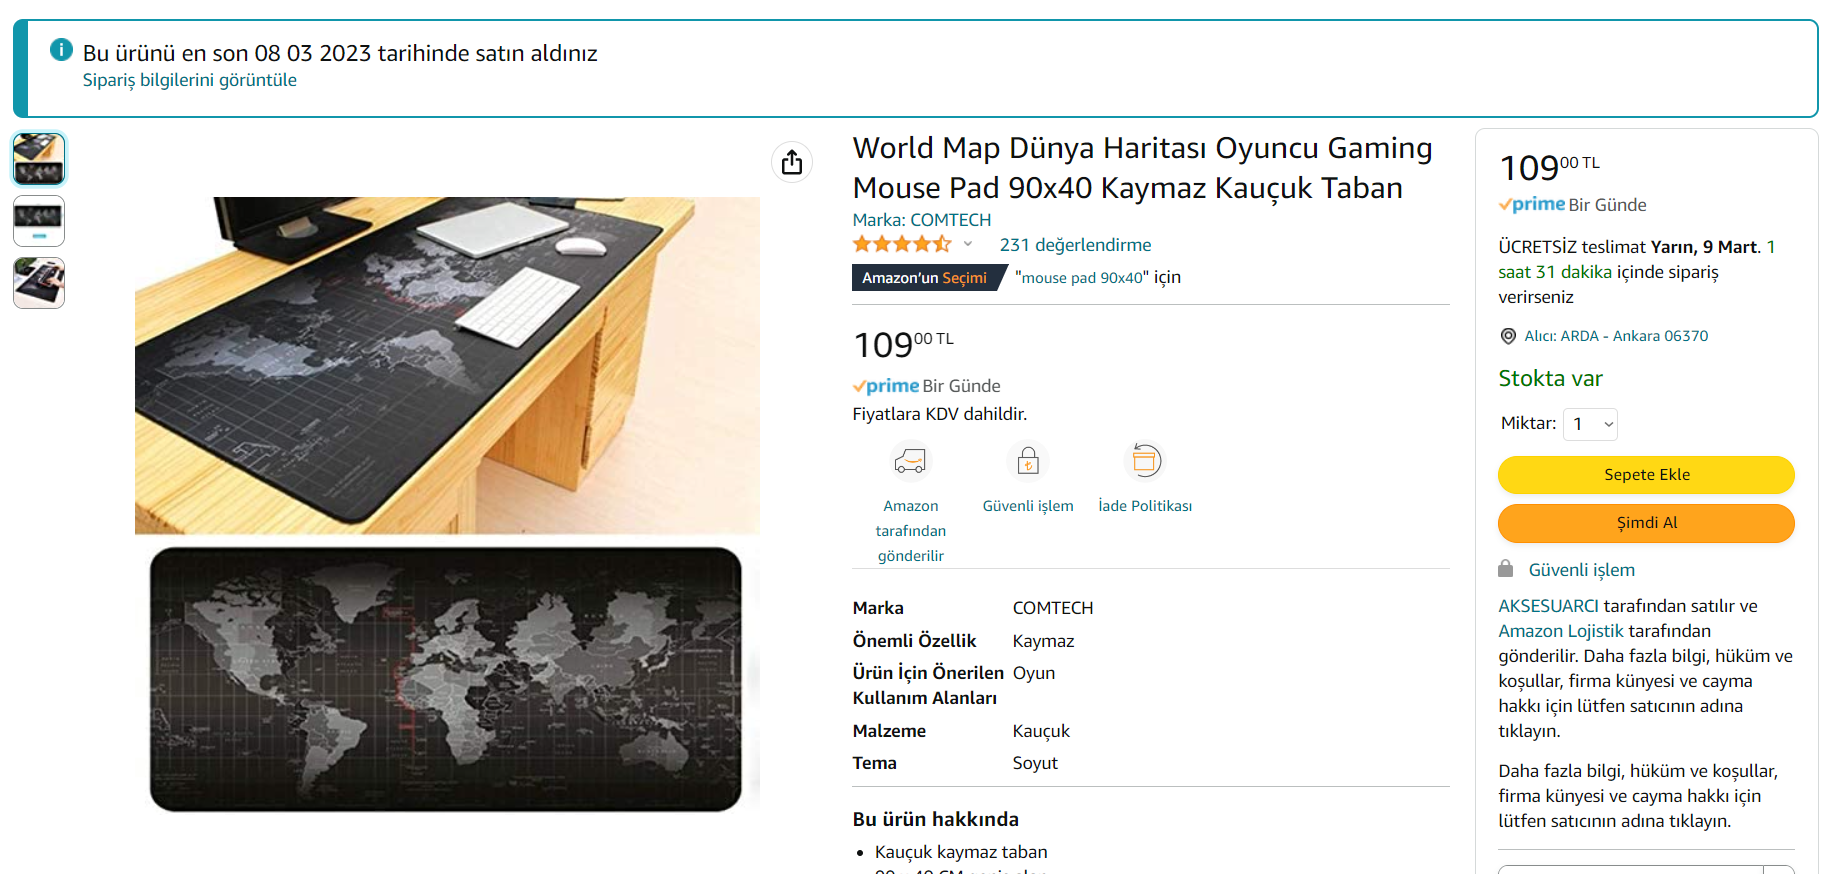Click the product title World Map Dünya Haritası
Image resolution: width=1825 pixels, height=874 pixels.
1142,168
